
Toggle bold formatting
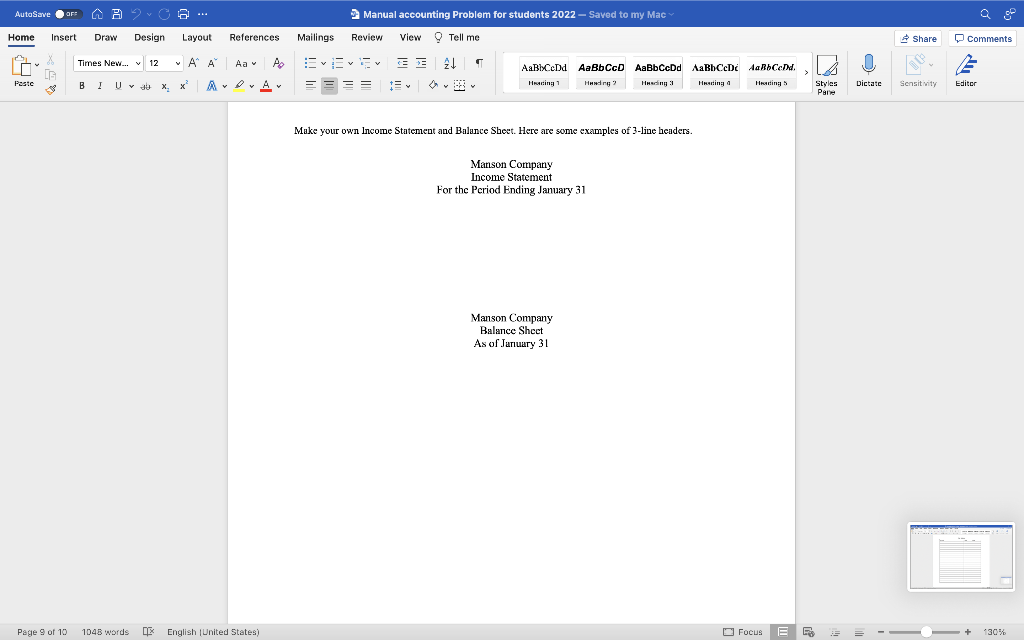coord(82,86)
